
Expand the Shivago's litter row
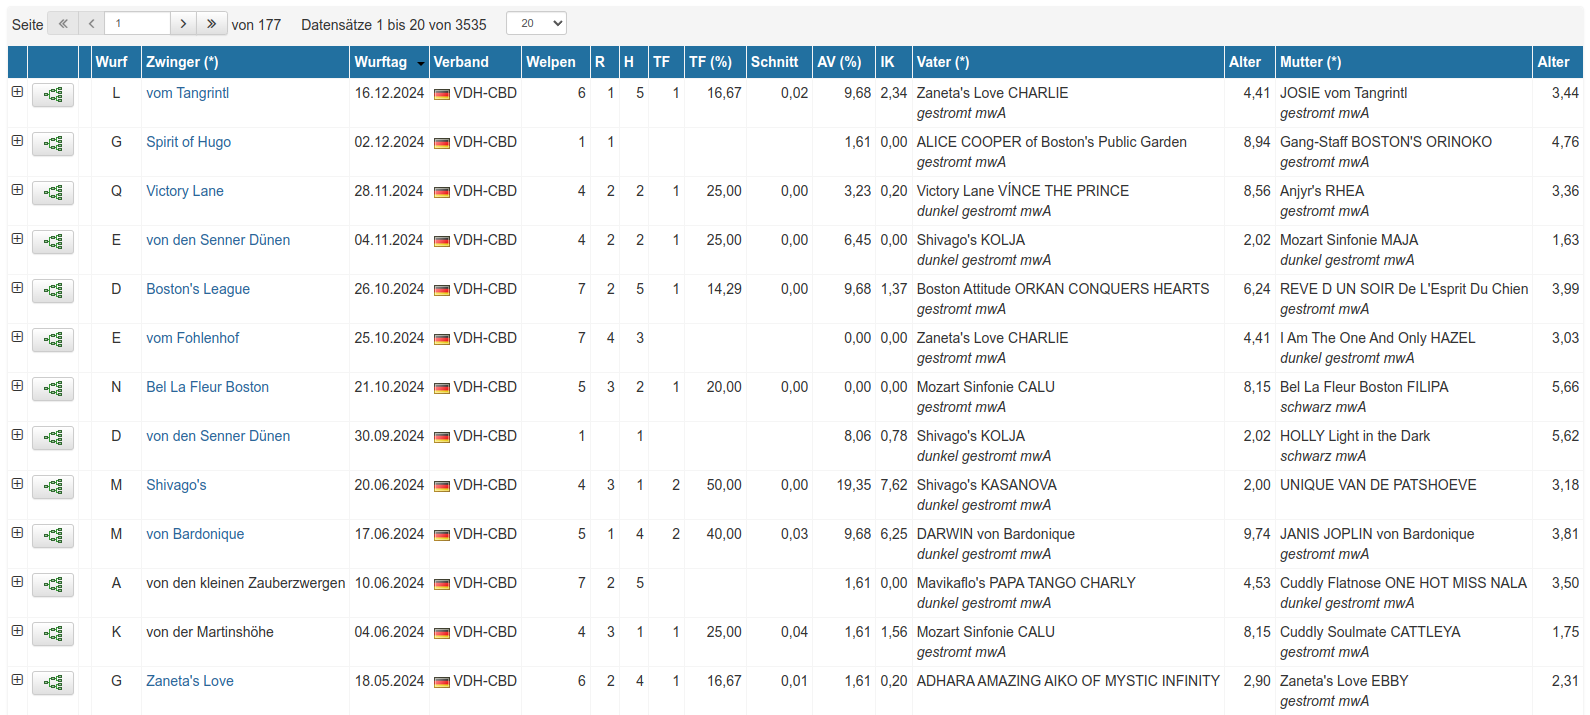pyautogui.click(x=17, y=483)
